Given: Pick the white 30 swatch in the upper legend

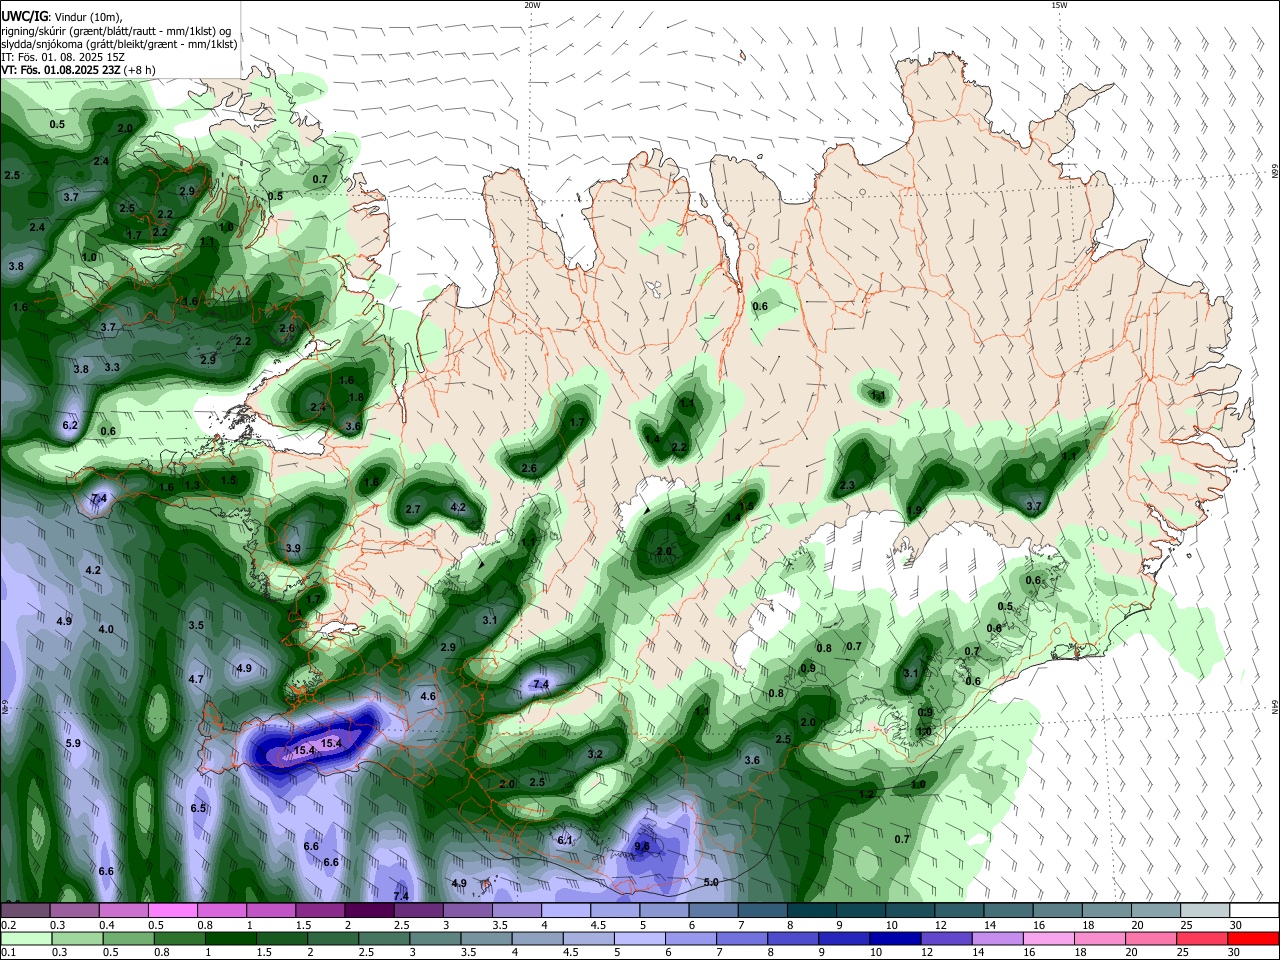Looking at the screenshot, I should (x=1252, y=911).
